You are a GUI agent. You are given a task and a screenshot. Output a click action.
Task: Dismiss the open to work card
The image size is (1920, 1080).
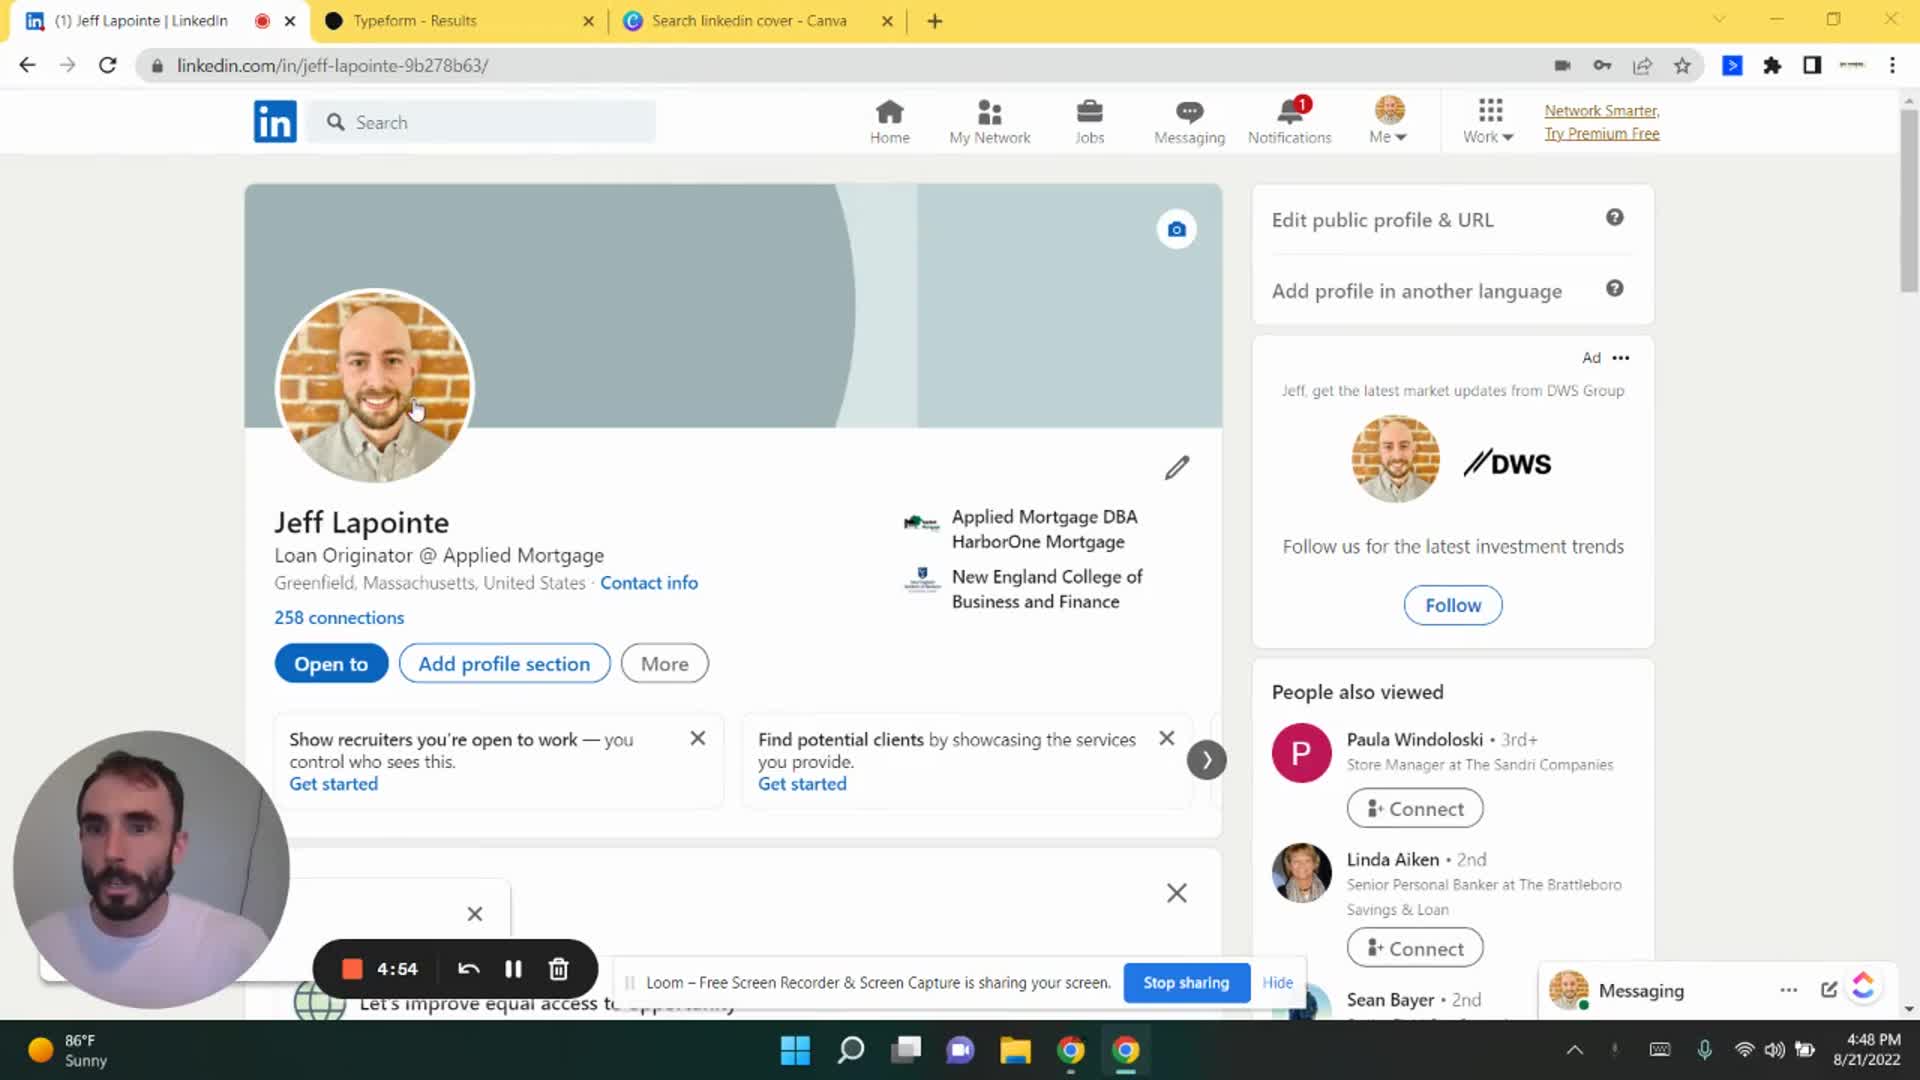(x=698, y=738)
